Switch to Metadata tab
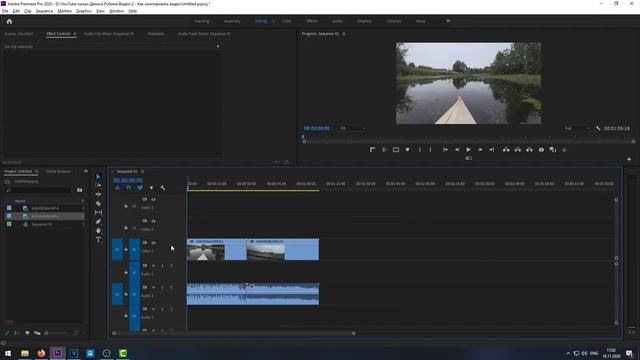 click(x=156, y=34)
